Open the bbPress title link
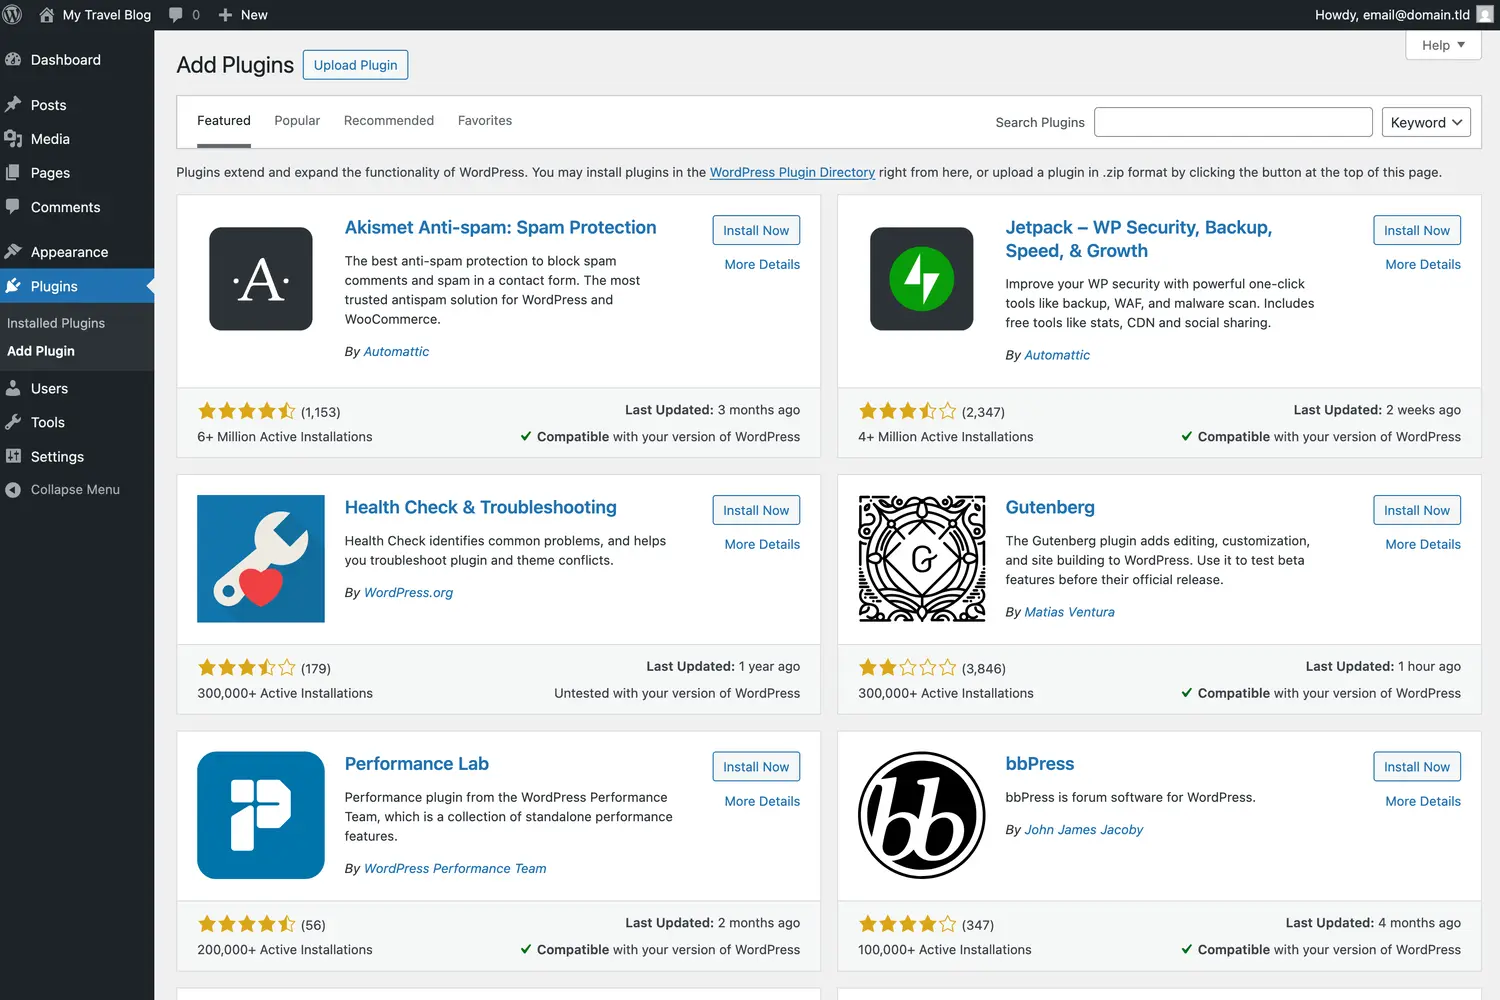 pos(1040,764)
